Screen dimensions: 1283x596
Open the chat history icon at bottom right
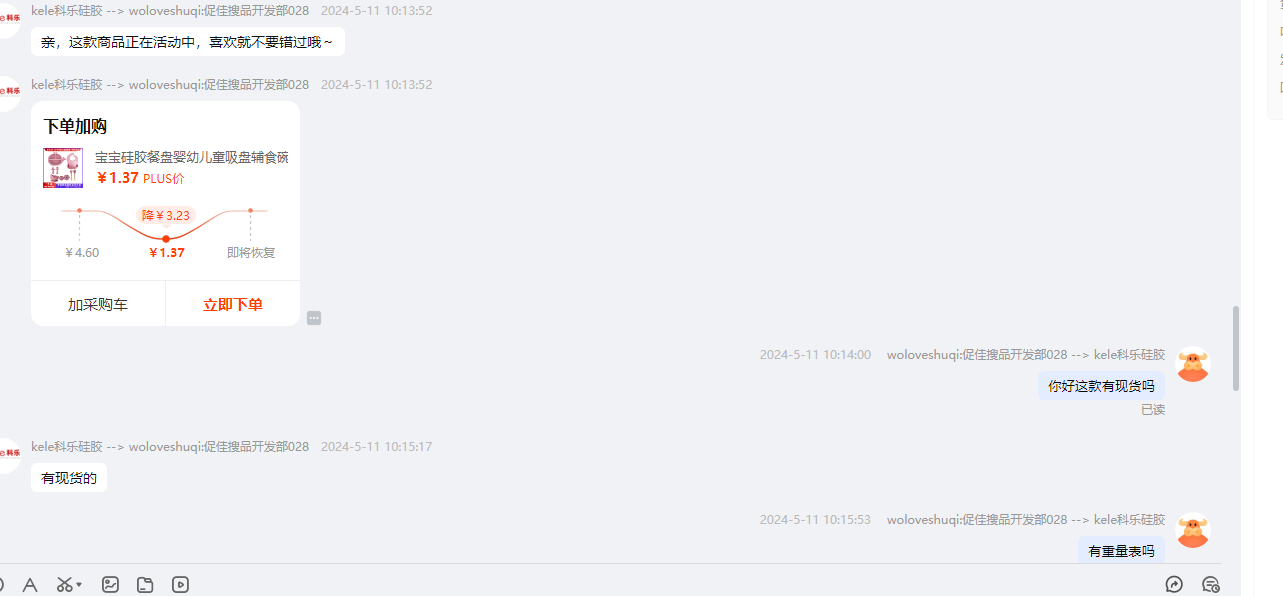point(1211,585)
